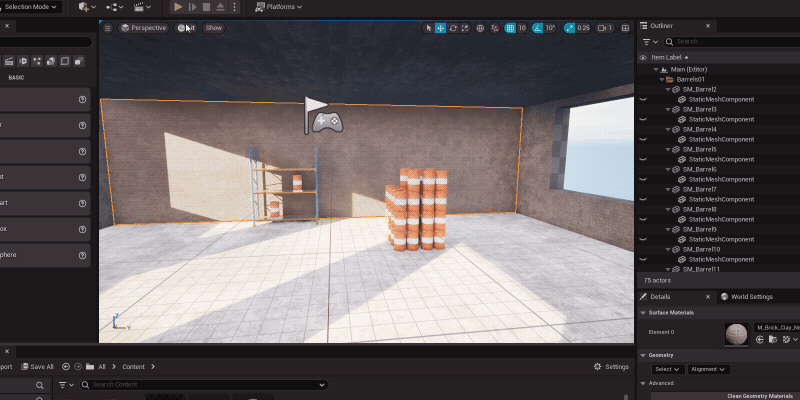The width and height of the screenshot is (800, 400).
Task: Click Content folder in breadcrumb path
Action: 133,367
